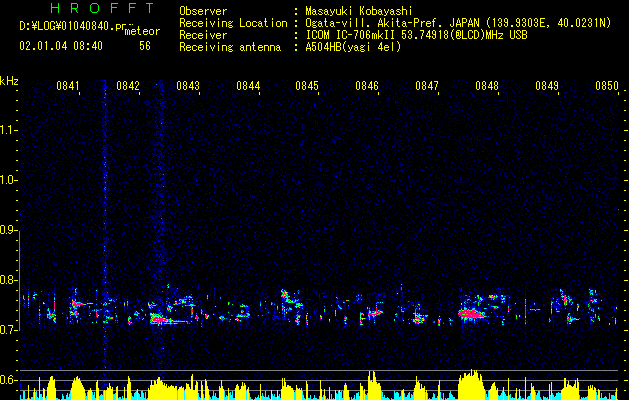Click the 0.9 kHz frequency label
The width and height of the screenshot is (629, 400).
point(8,230)
